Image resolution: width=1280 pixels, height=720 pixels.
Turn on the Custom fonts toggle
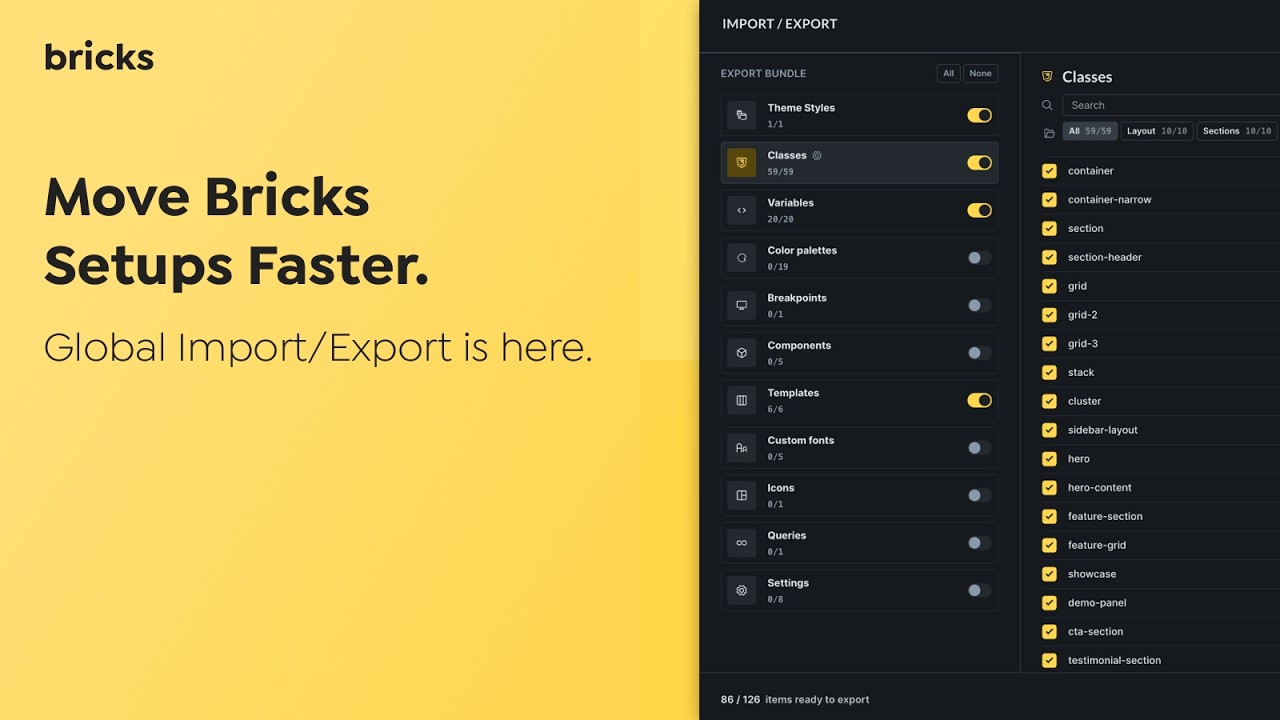point(980,448)
